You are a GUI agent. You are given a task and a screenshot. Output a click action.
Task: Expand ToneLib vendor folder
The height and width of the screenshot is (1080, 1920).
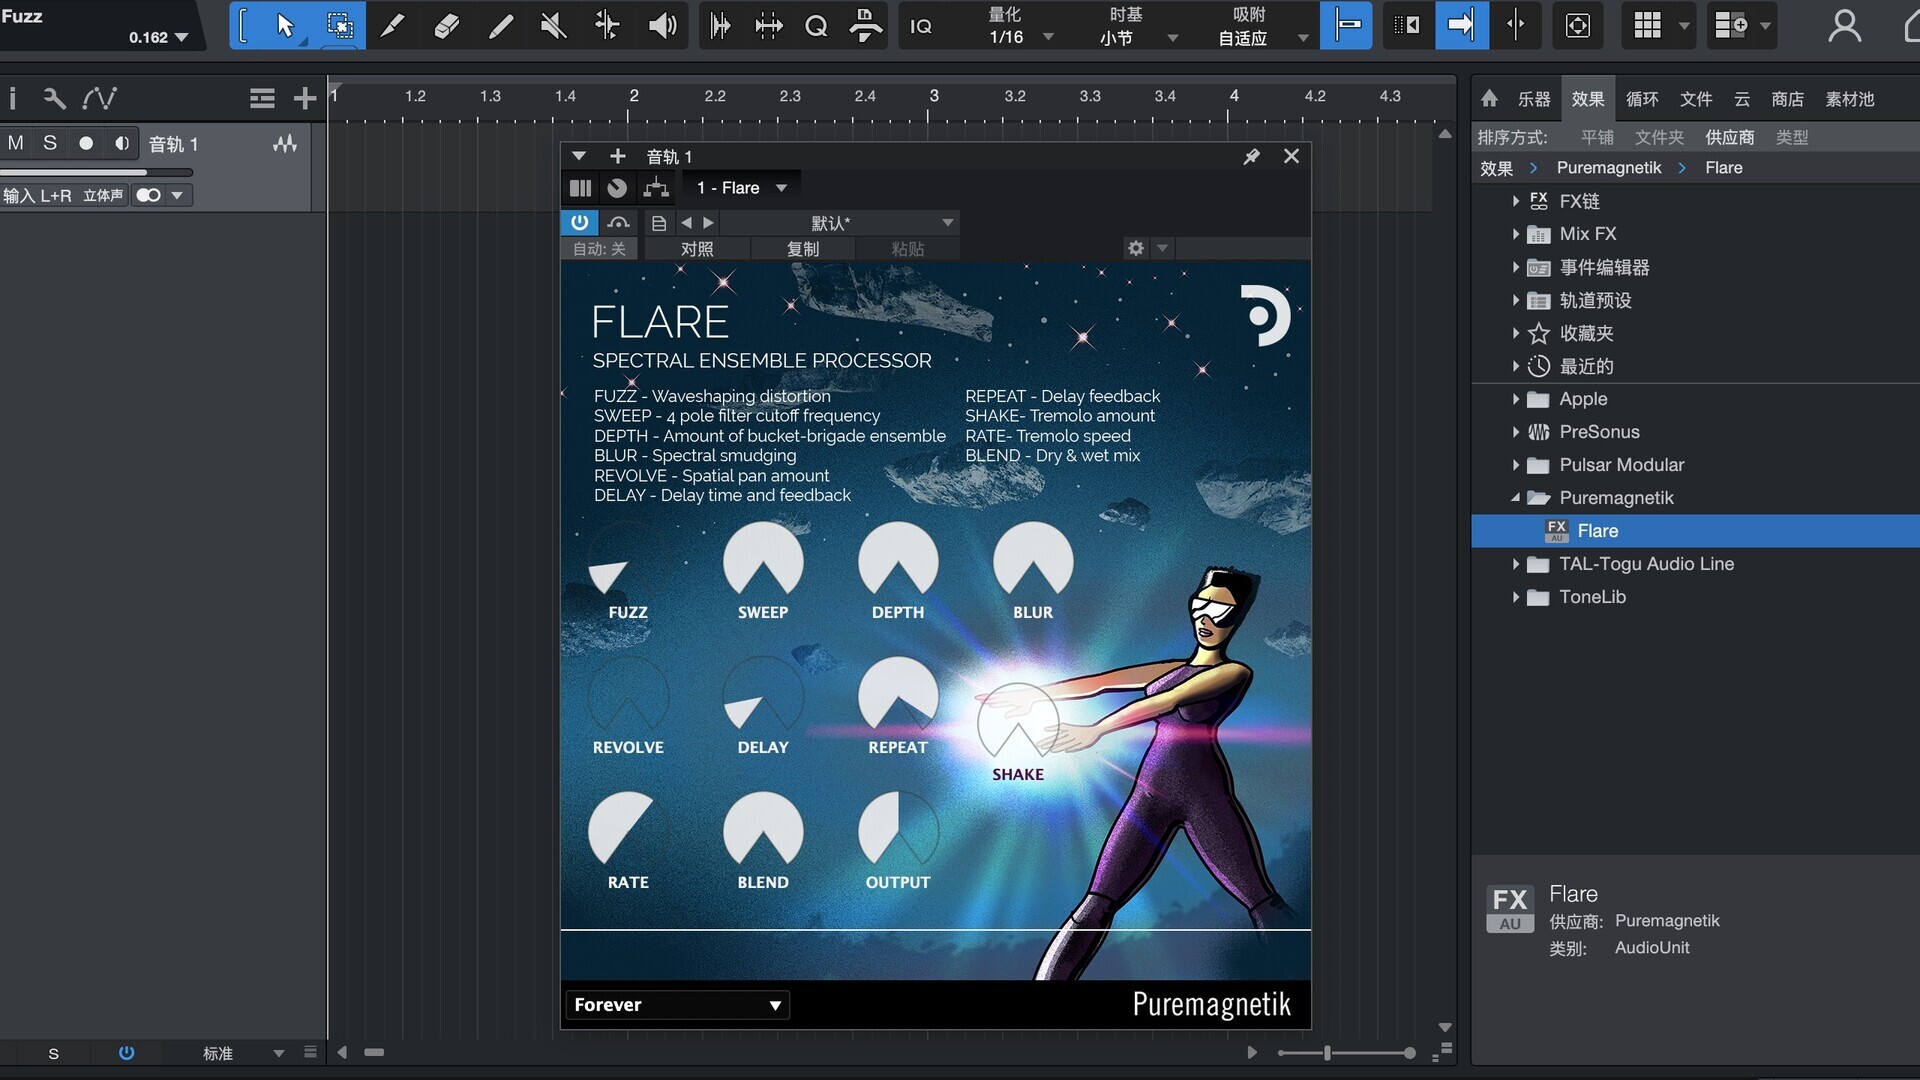1515,597
